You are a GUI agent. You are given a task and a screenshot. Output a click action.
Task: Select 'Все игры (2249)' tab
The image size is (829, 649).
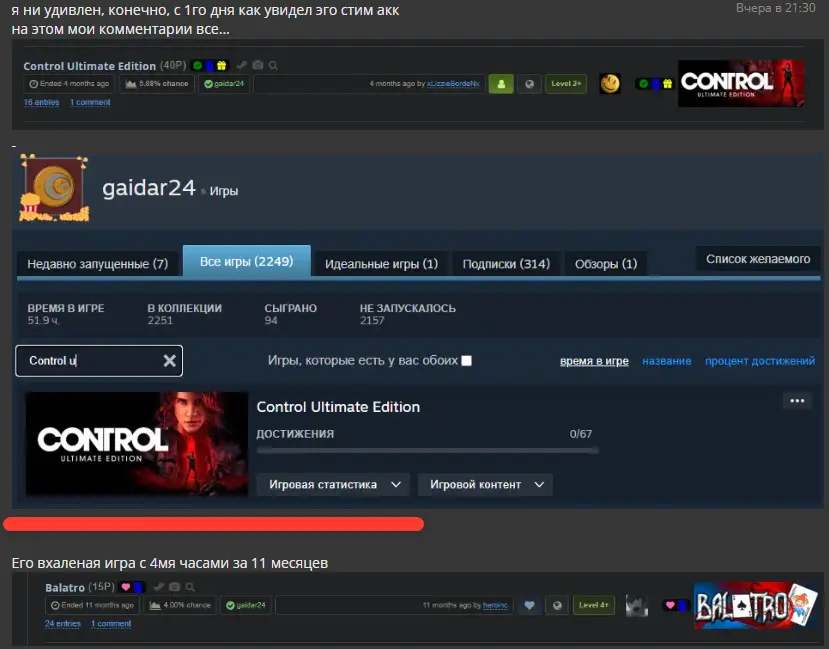[x=246, y=261]
